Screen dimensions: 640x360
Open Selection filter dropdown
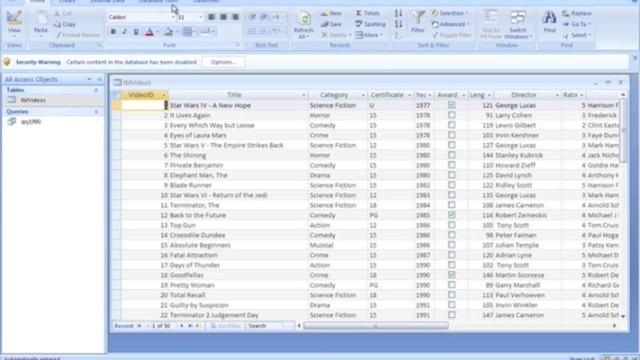[x=450, y=13]
